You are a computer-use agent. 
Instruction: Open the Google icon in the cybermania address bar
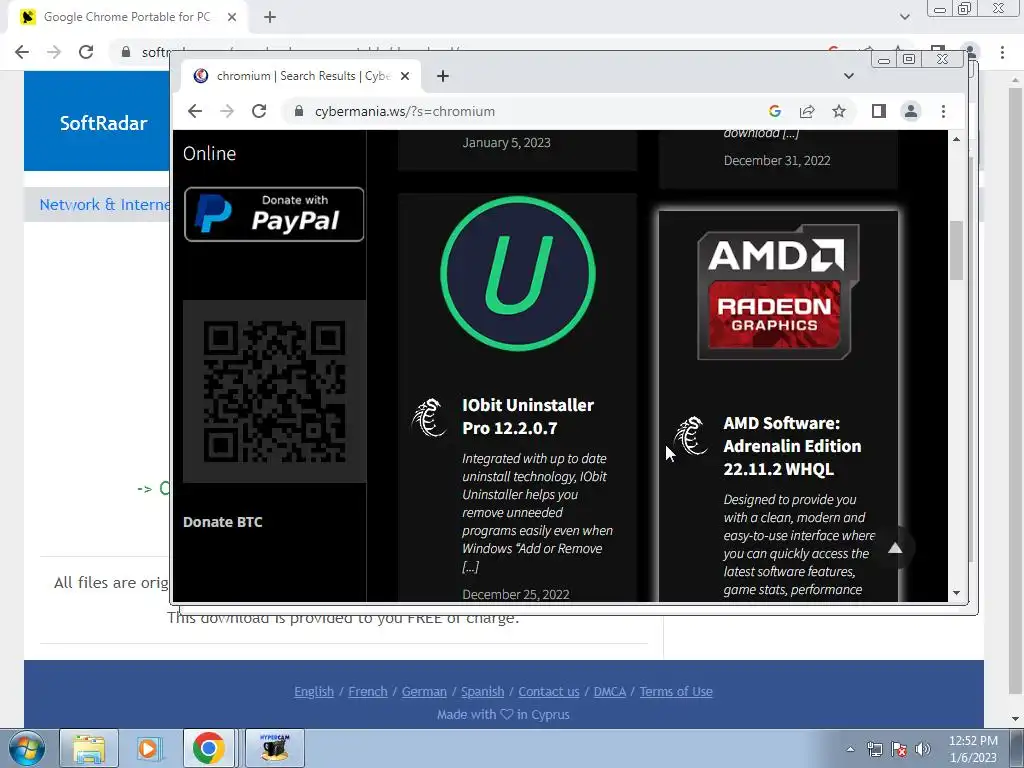775,111
